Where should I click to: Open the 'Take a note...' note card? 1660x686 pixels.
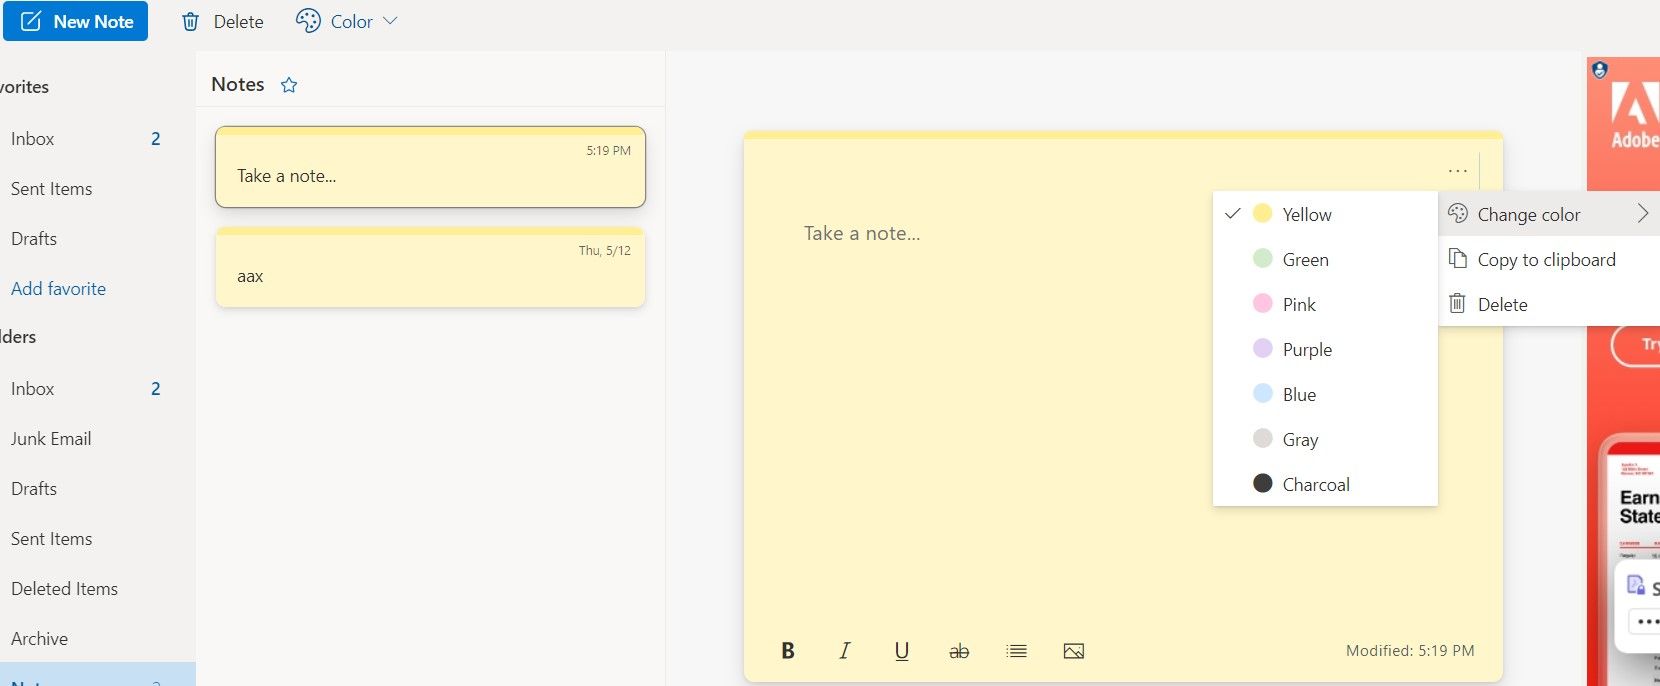430,167
